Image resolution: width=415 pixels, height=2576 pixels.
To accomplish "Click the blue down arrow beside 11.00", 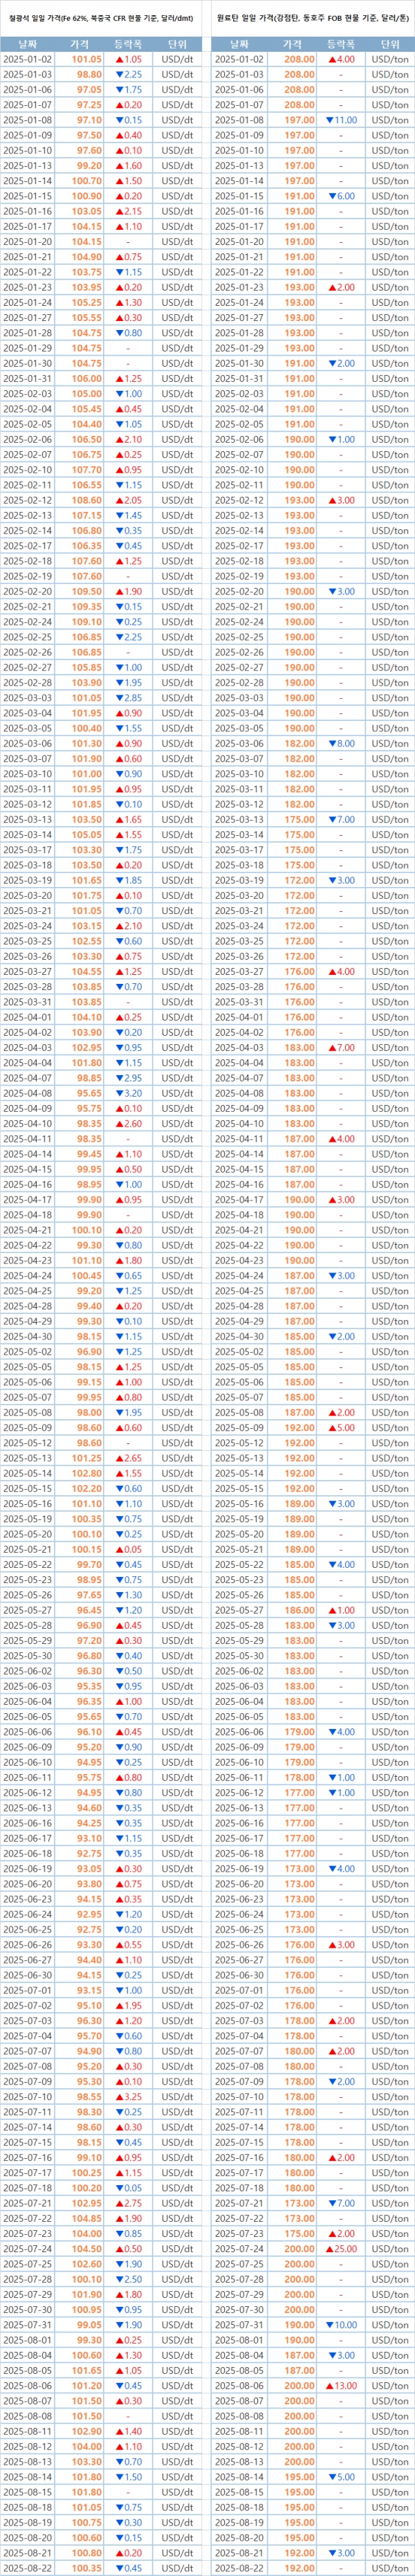I will click(331, 120).
